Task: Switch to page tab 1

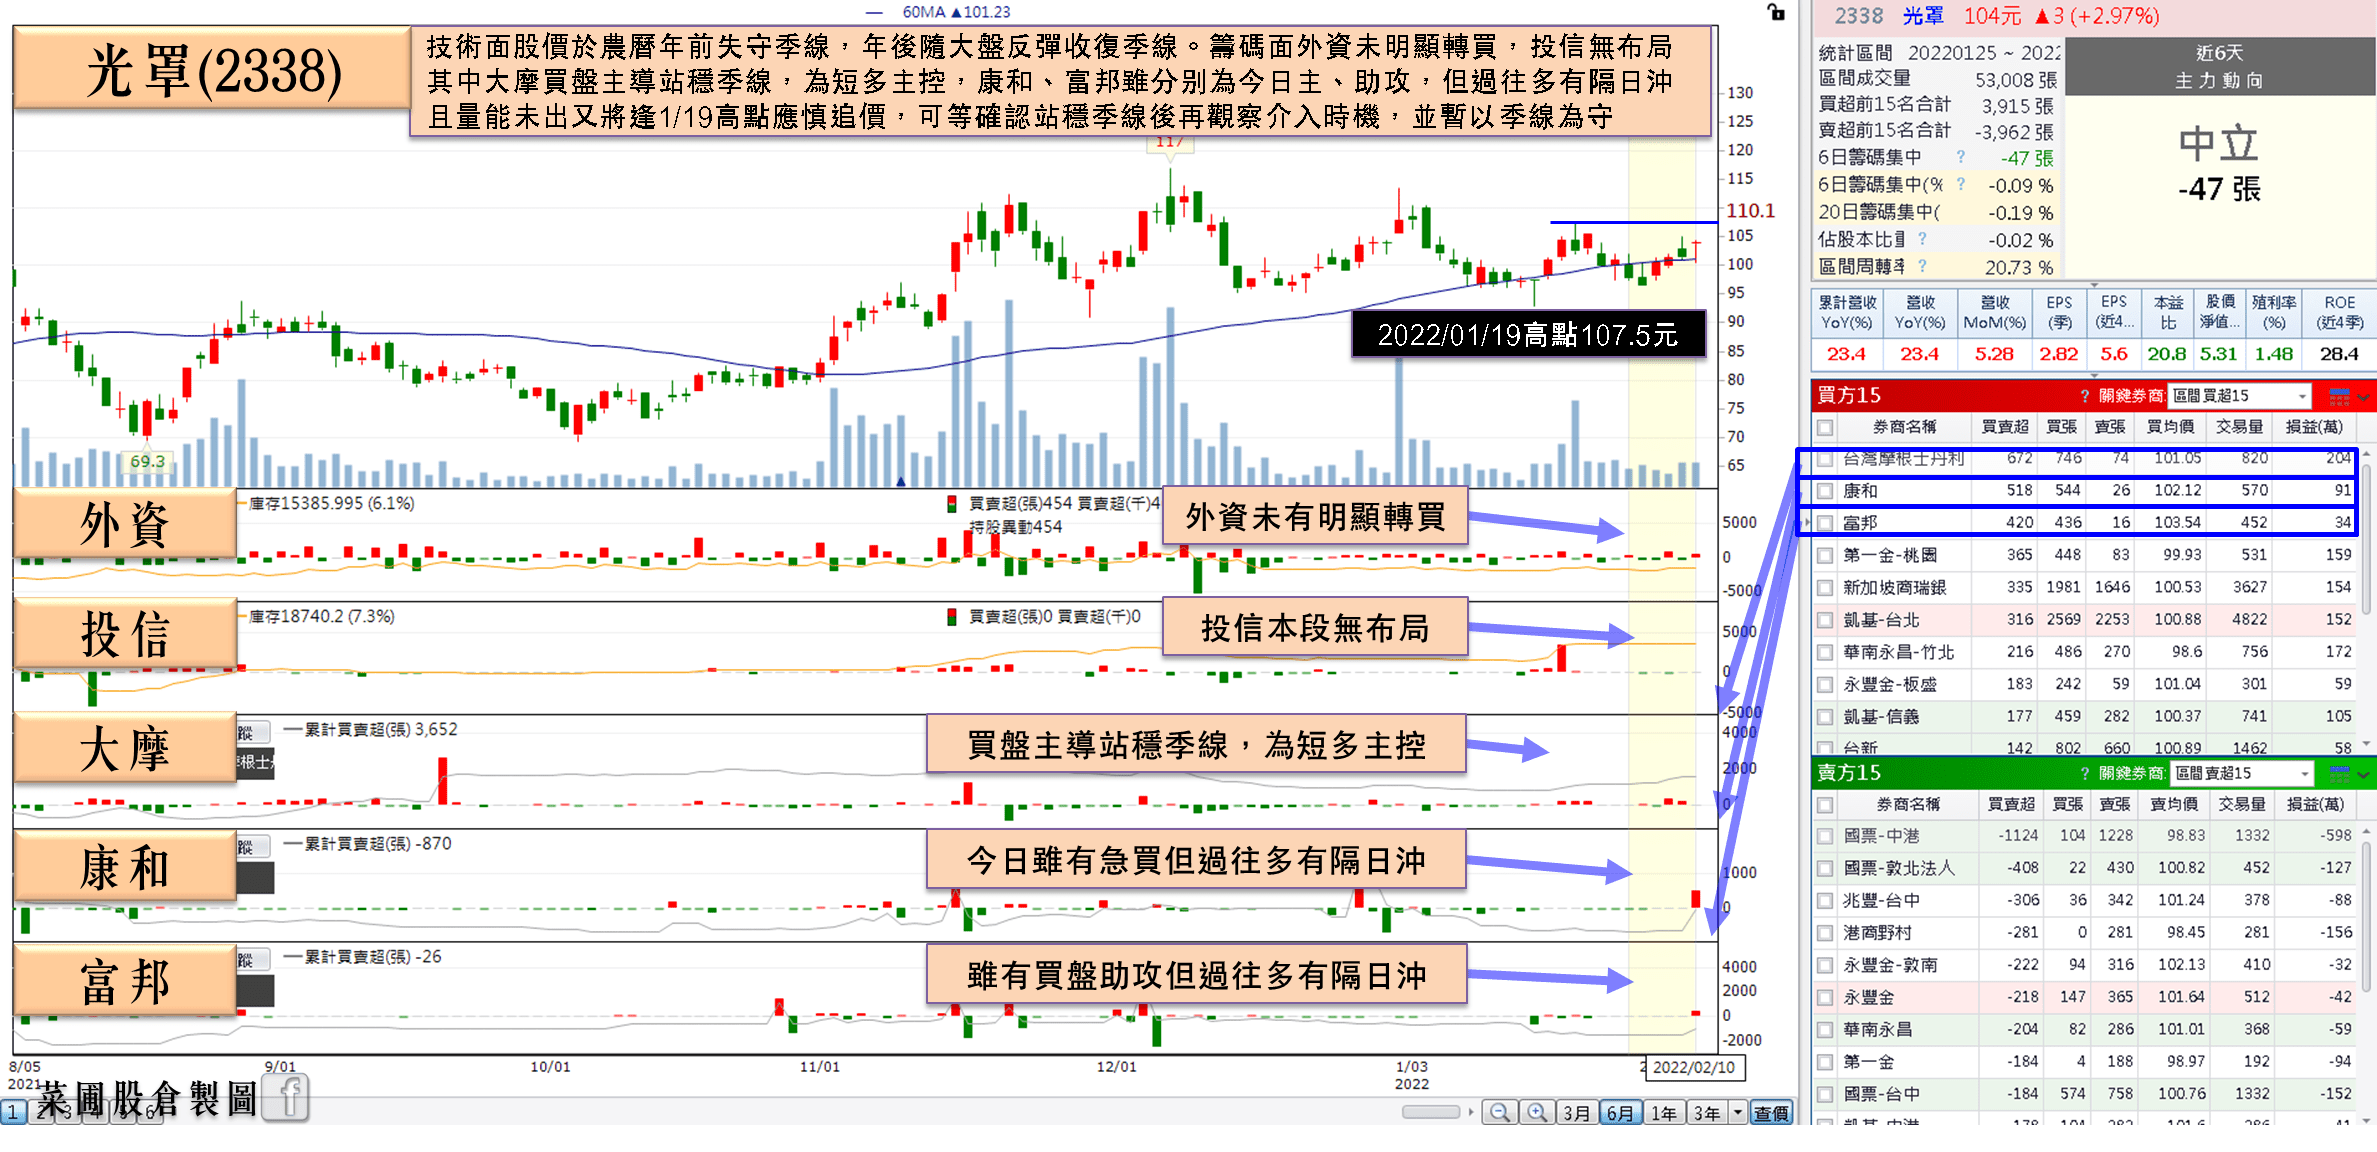Action: [13, 1112]
